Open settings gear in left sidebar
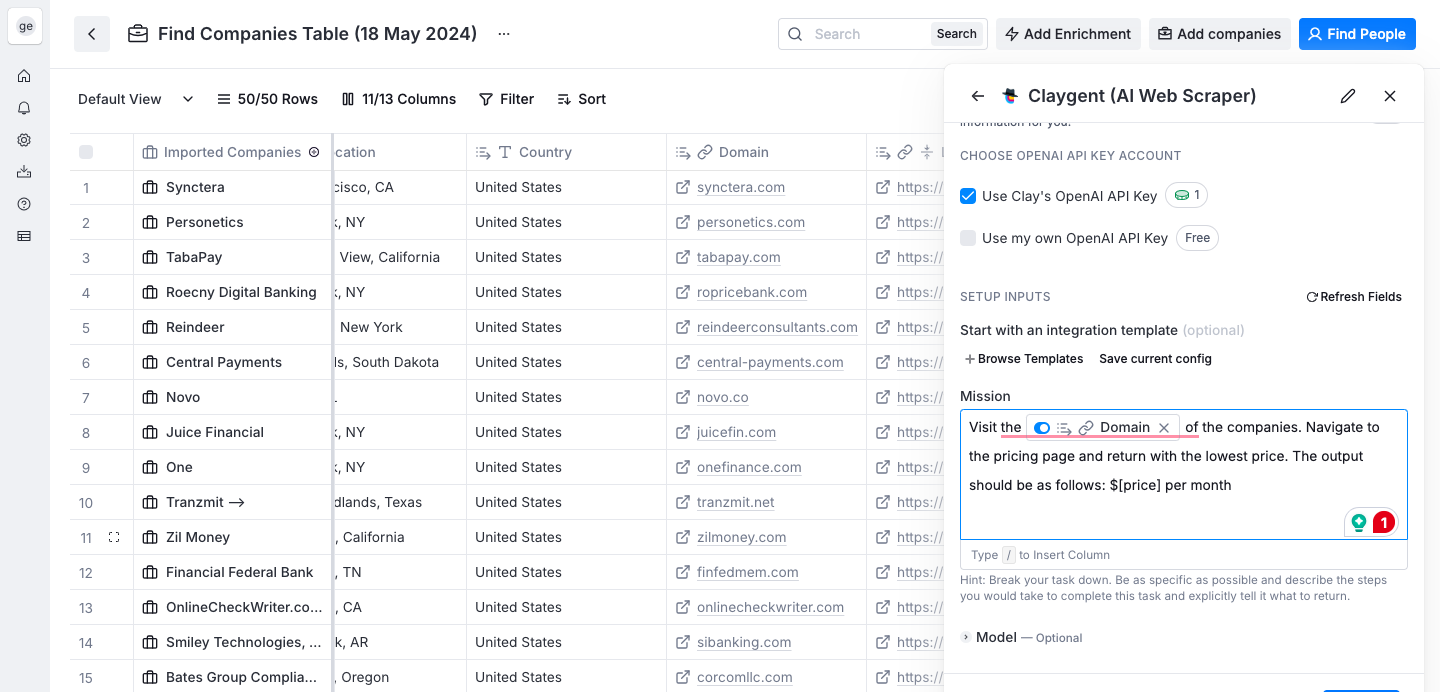 pyautogui.click(x=24, y=140)
